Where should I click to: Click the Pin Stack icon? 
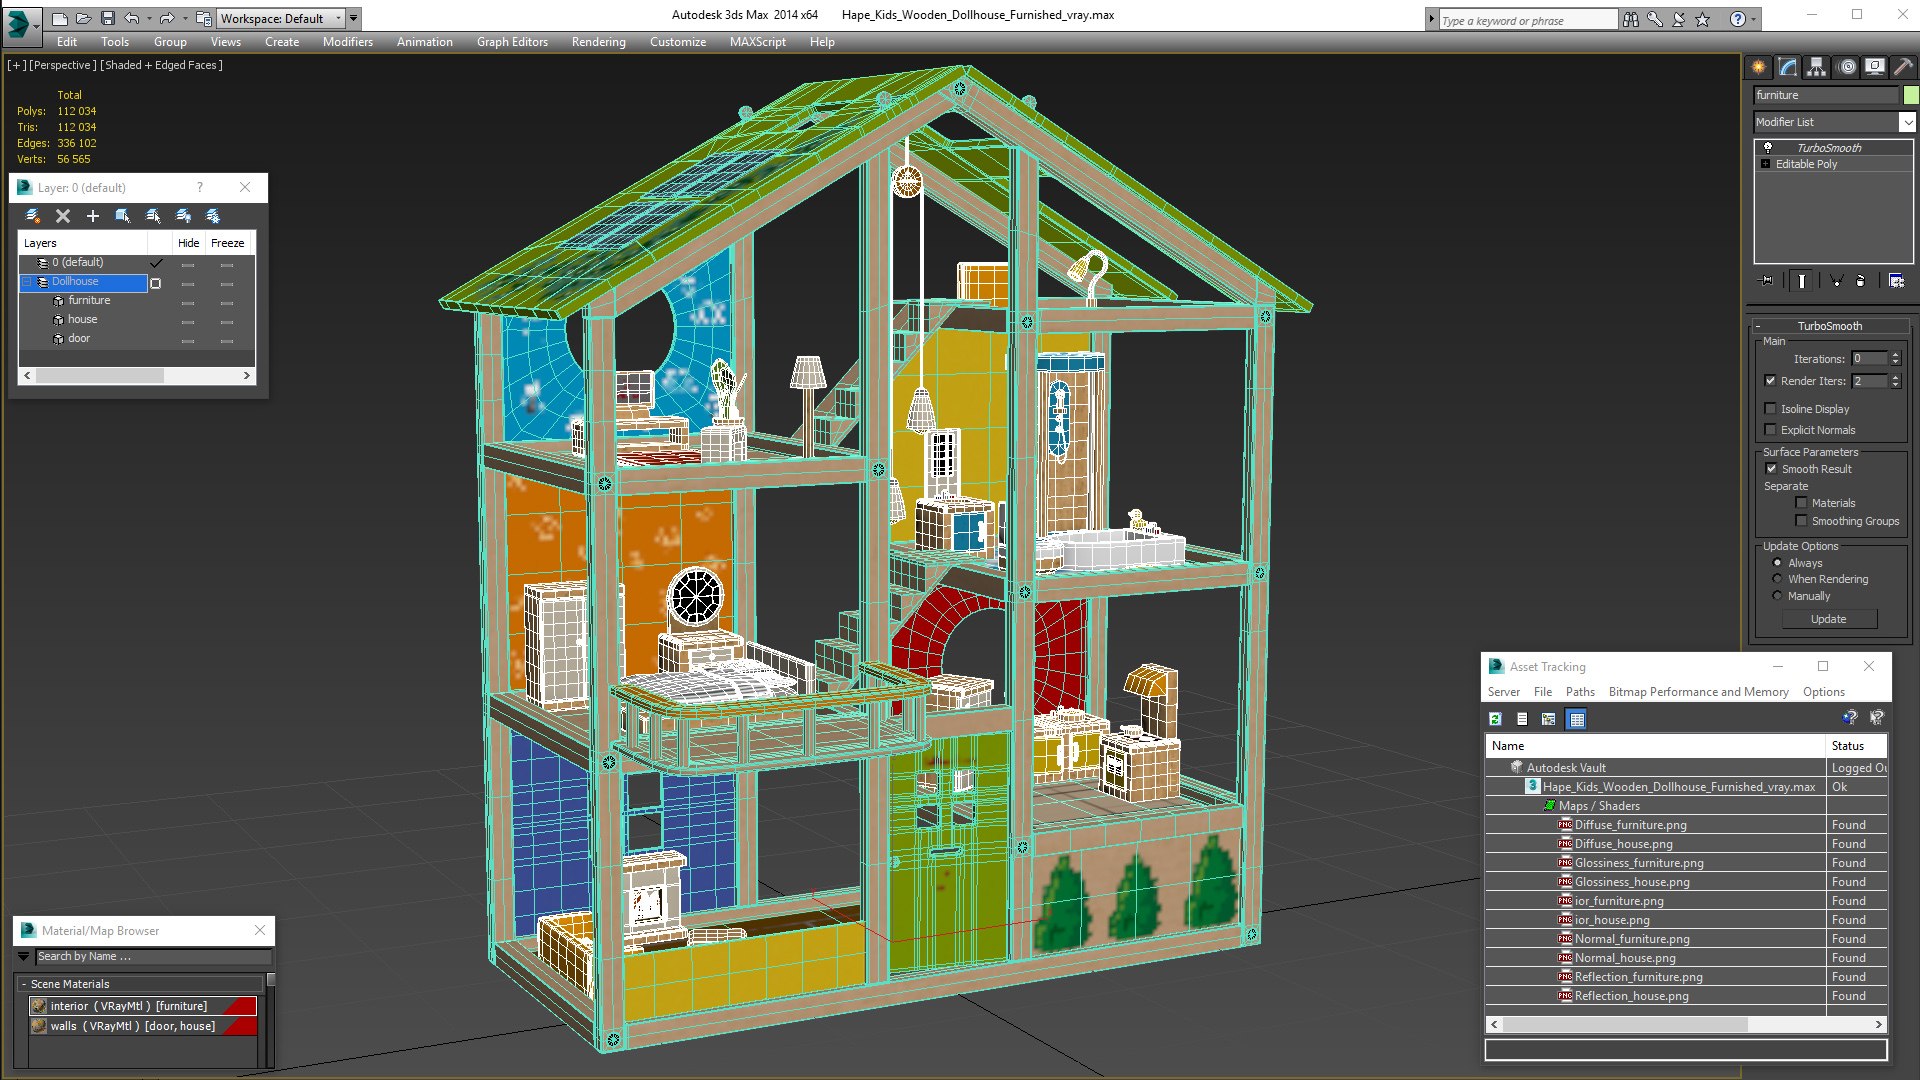[x=1767, y=281]
